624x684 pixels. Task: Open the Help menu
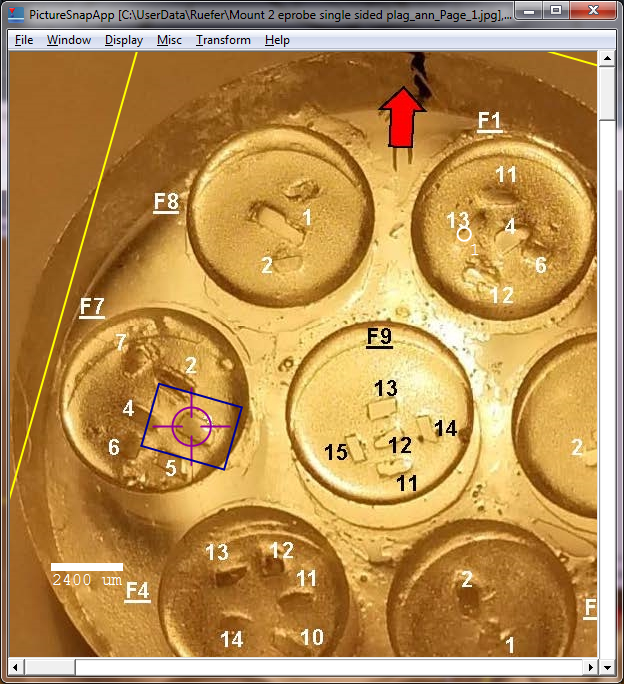(x=278, y=40)
